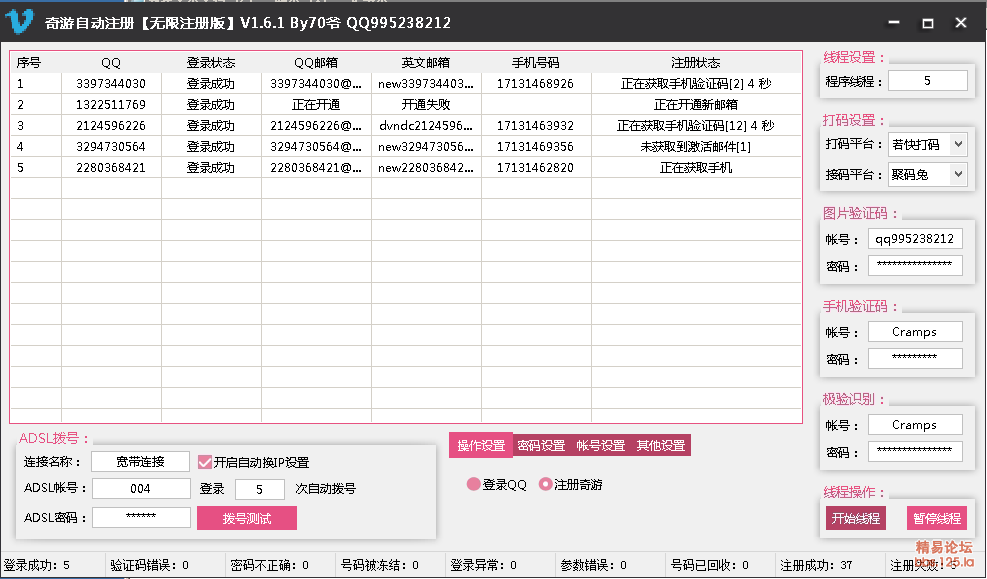Switch to the 密码设置 tab
Screen dimensions: 987x579
[541, 445]
